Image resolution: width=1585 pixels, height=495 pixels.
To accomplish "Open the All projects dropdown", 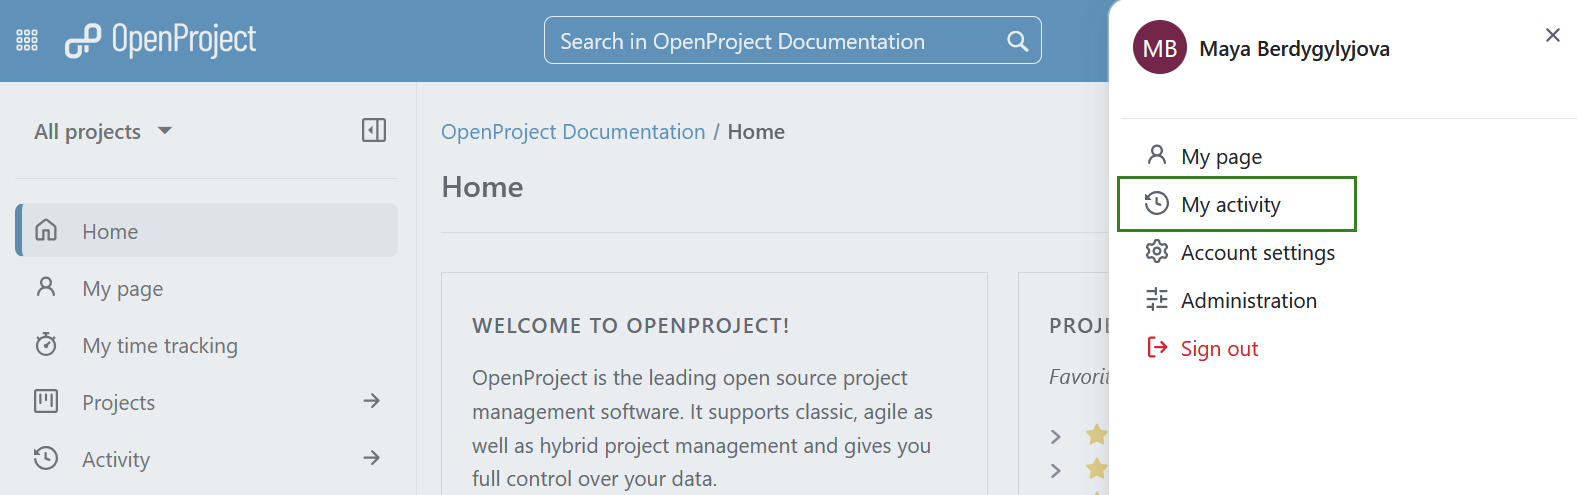I will pyautogui.click(x=103, y=131).
